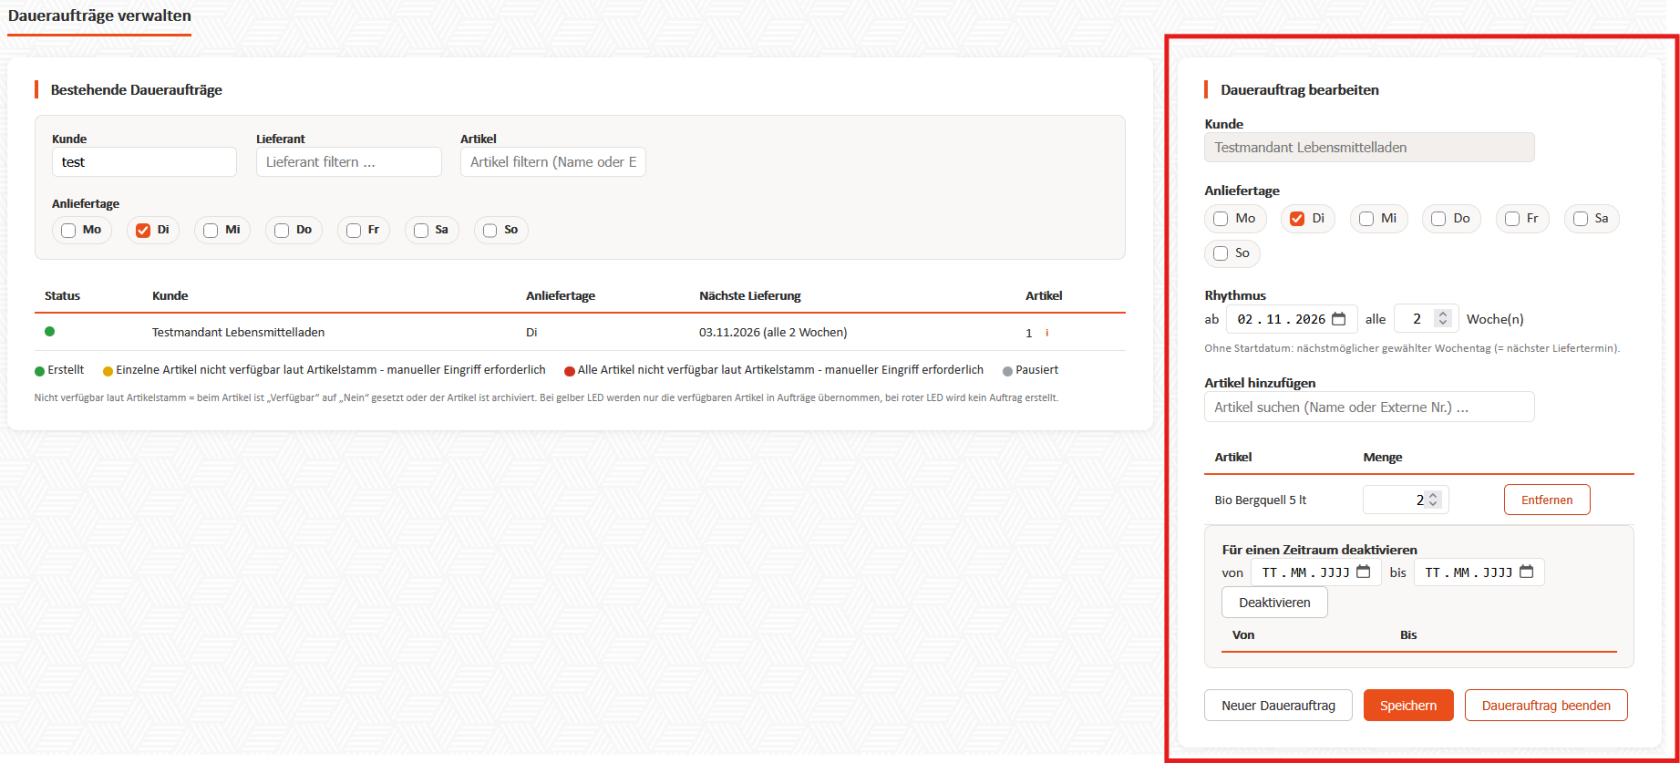Image resolution: width=1680 pixels, height=763 pixels.
Task: Click the Menge stepper for Bio Bergquell 5 lt
Action: pyautogui.click(x=1433, y=500)
